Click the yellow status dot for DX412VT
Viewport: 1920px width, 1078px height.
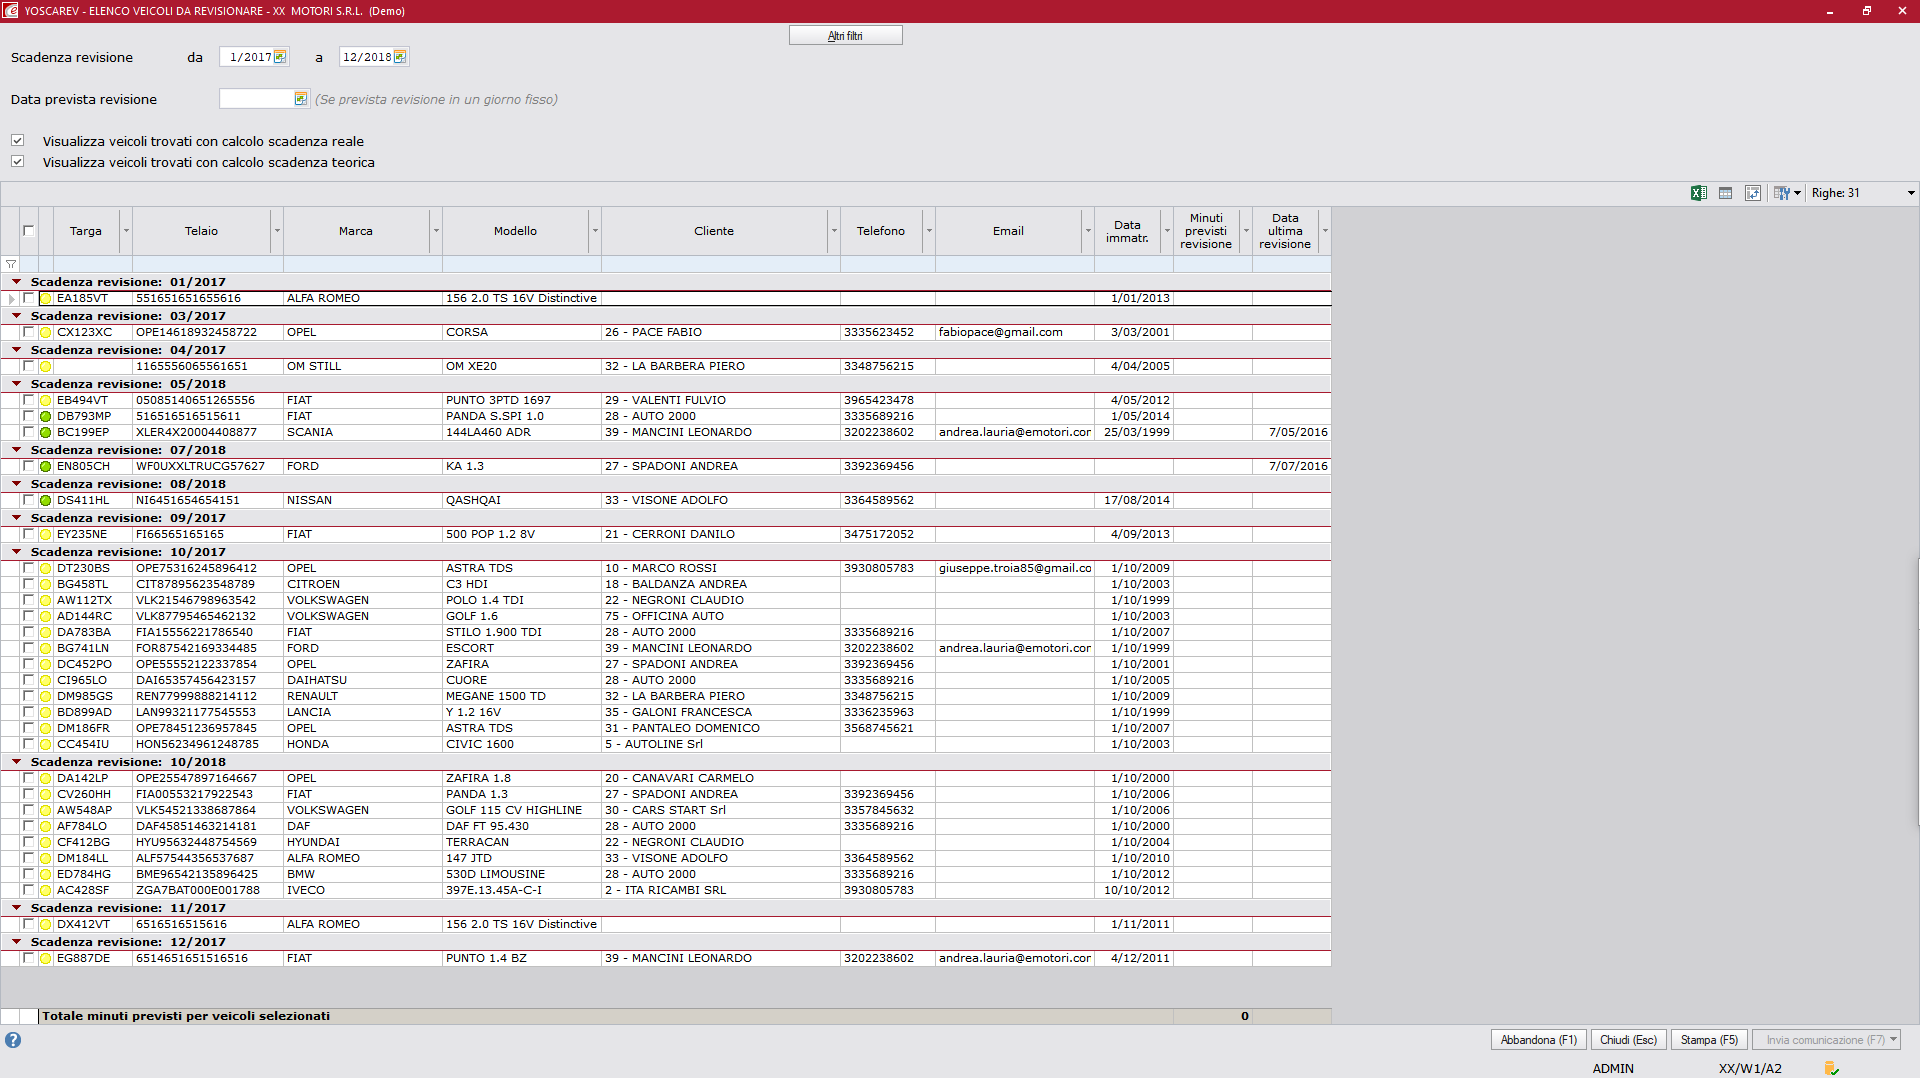point(46,924)
